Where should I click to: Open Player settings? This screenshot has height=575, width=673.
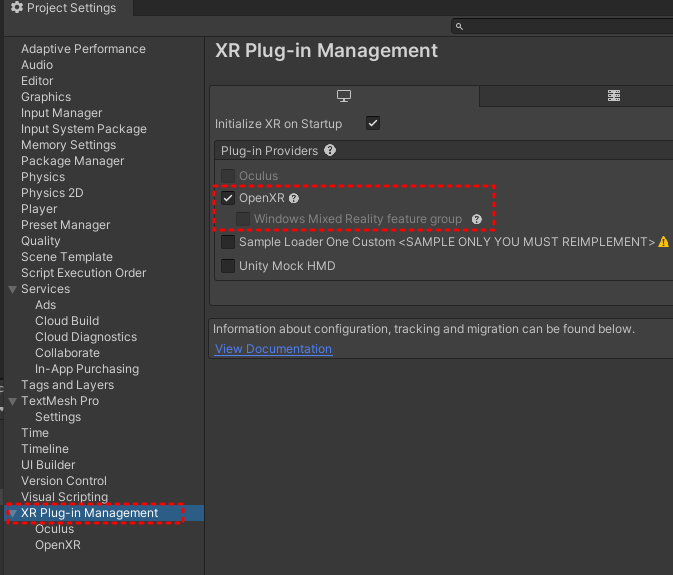pos(39,209)
